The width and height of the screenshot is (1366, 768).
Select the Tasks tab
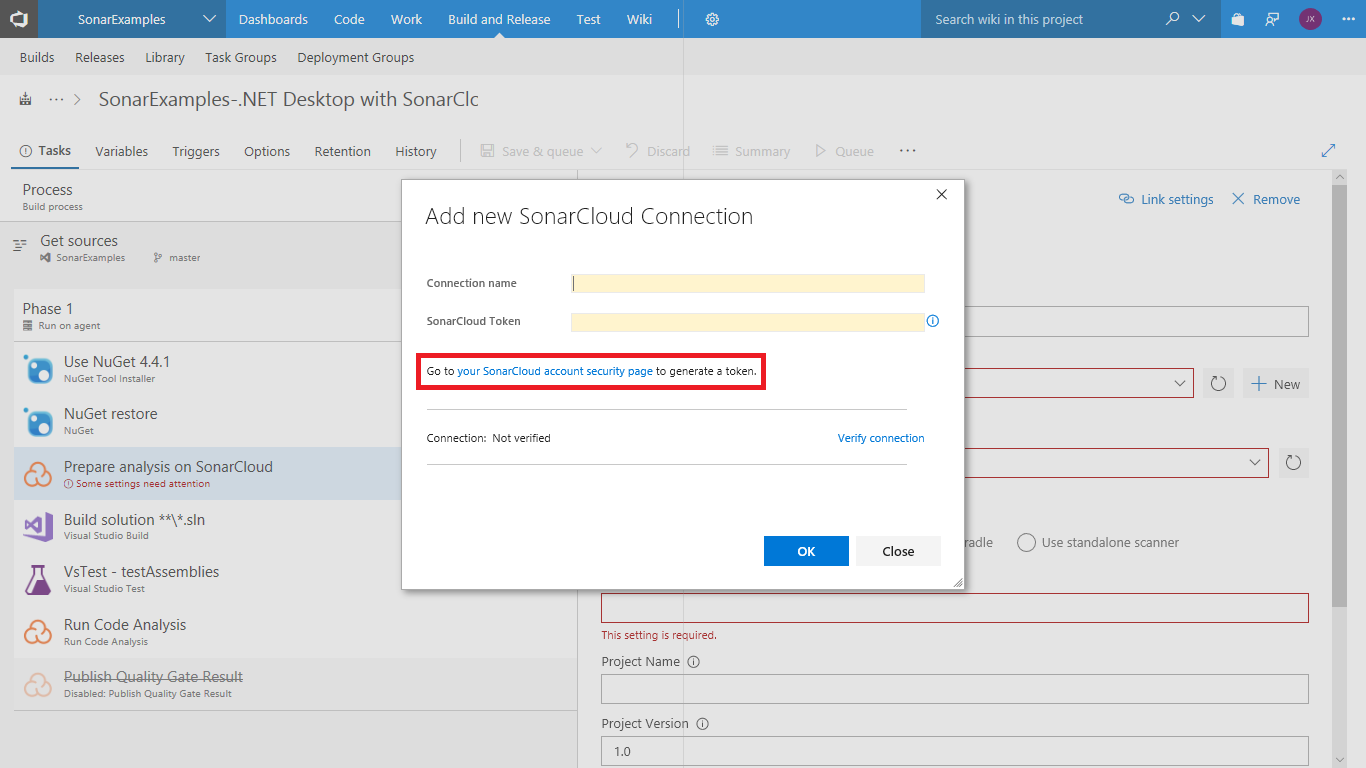[x=45, y=151]
